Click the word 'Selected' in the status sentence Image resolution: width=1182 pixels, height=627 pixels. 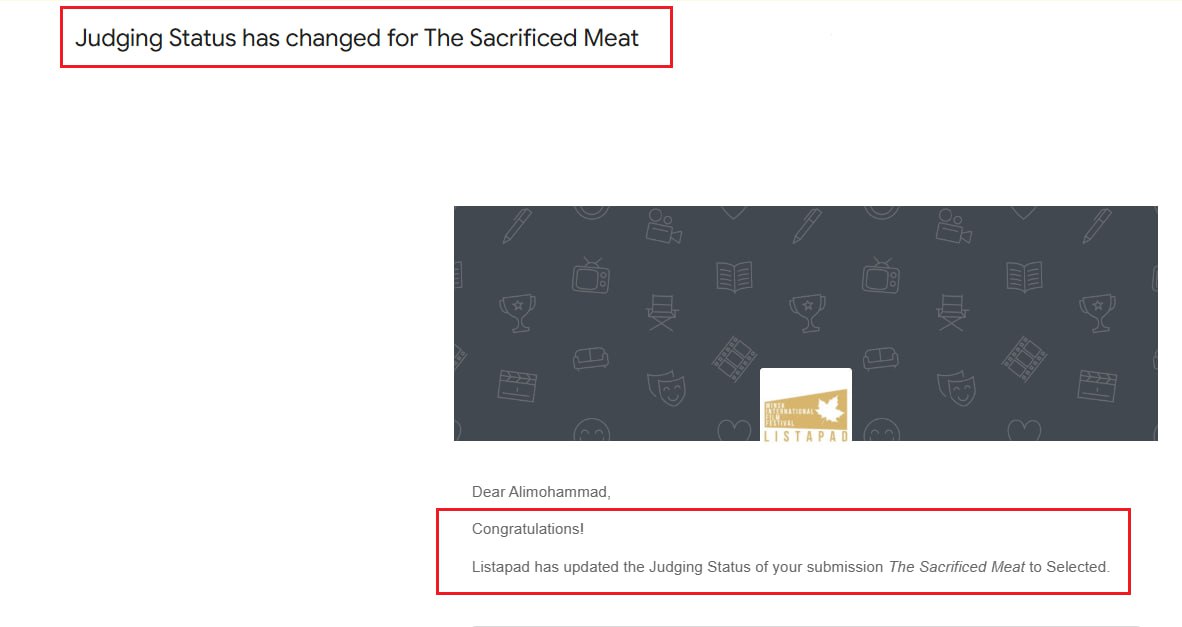coord(1077,567)
